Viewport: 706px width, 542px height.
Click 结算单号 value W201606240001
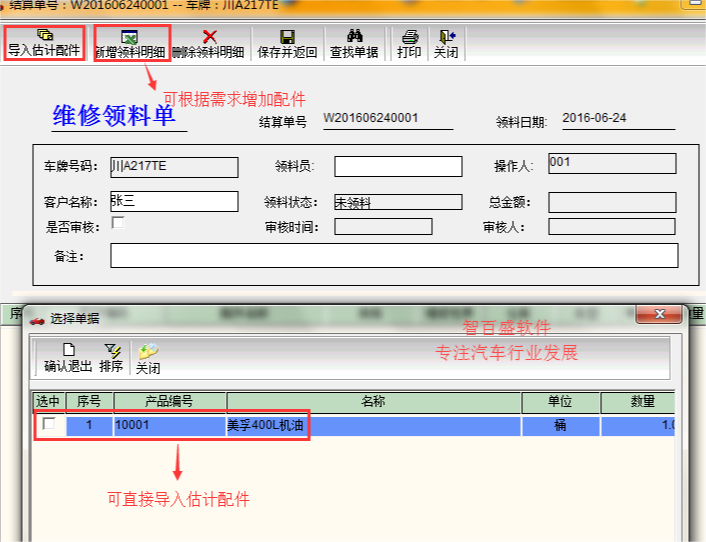click(371, 118)
